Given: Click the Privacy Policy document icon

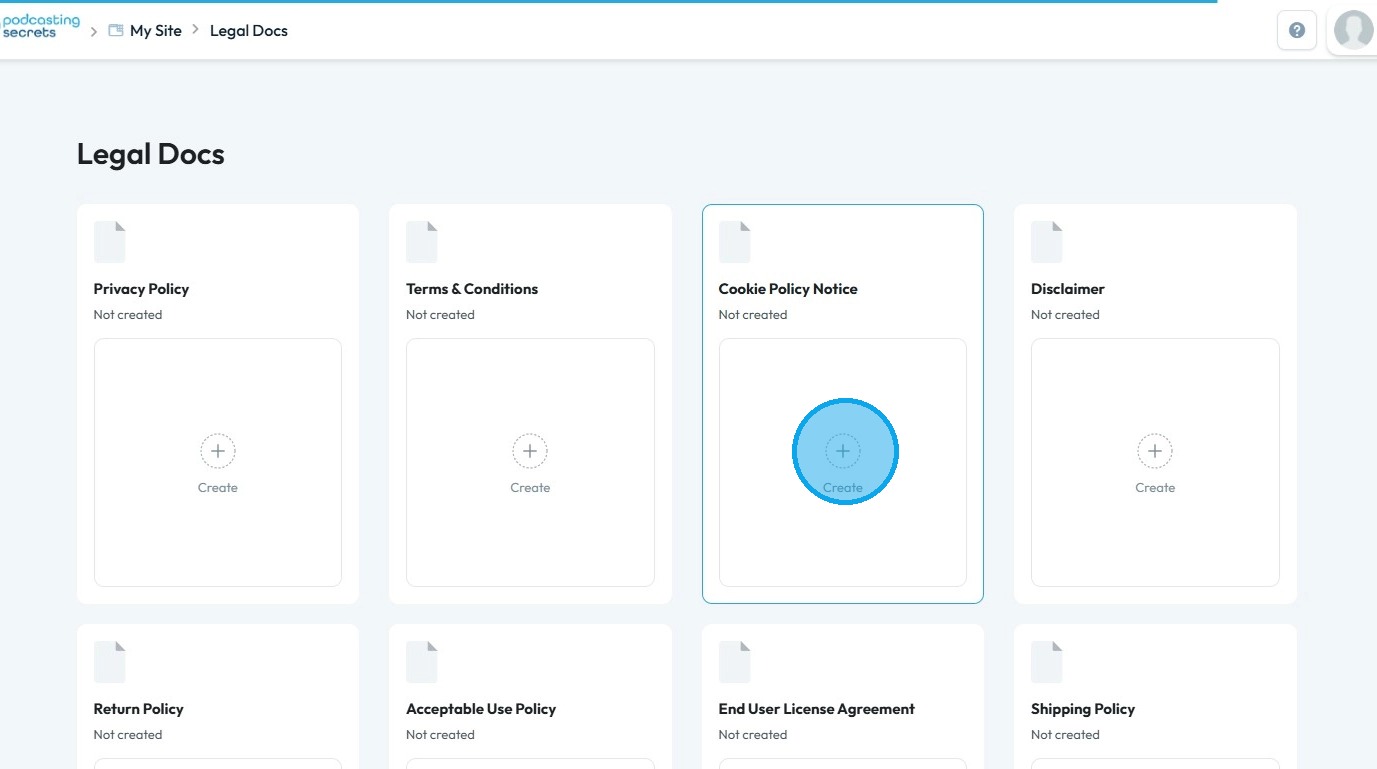Looking at the screenshot, I should pyautogui.click(x=110, y=242).
